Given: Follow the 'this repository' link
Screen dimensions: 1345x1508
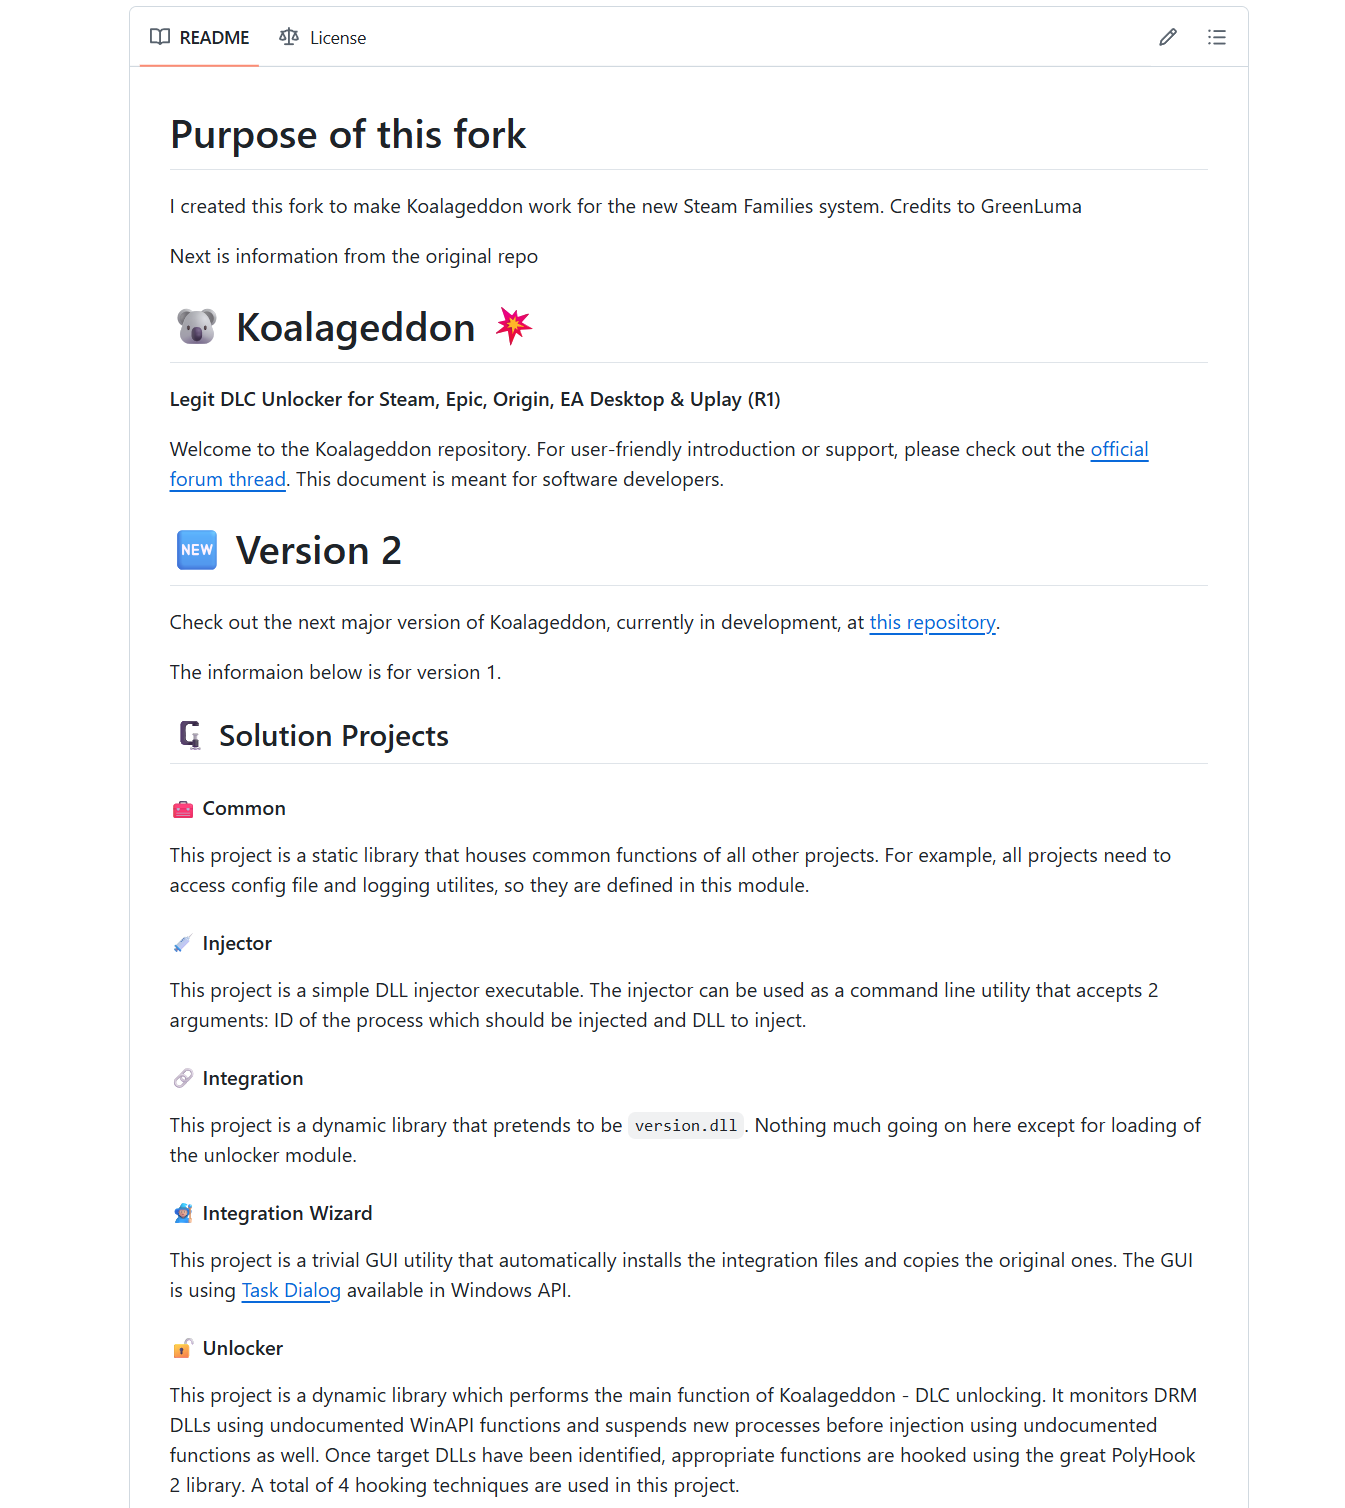Looking at the screenshot, I should 932,623.
